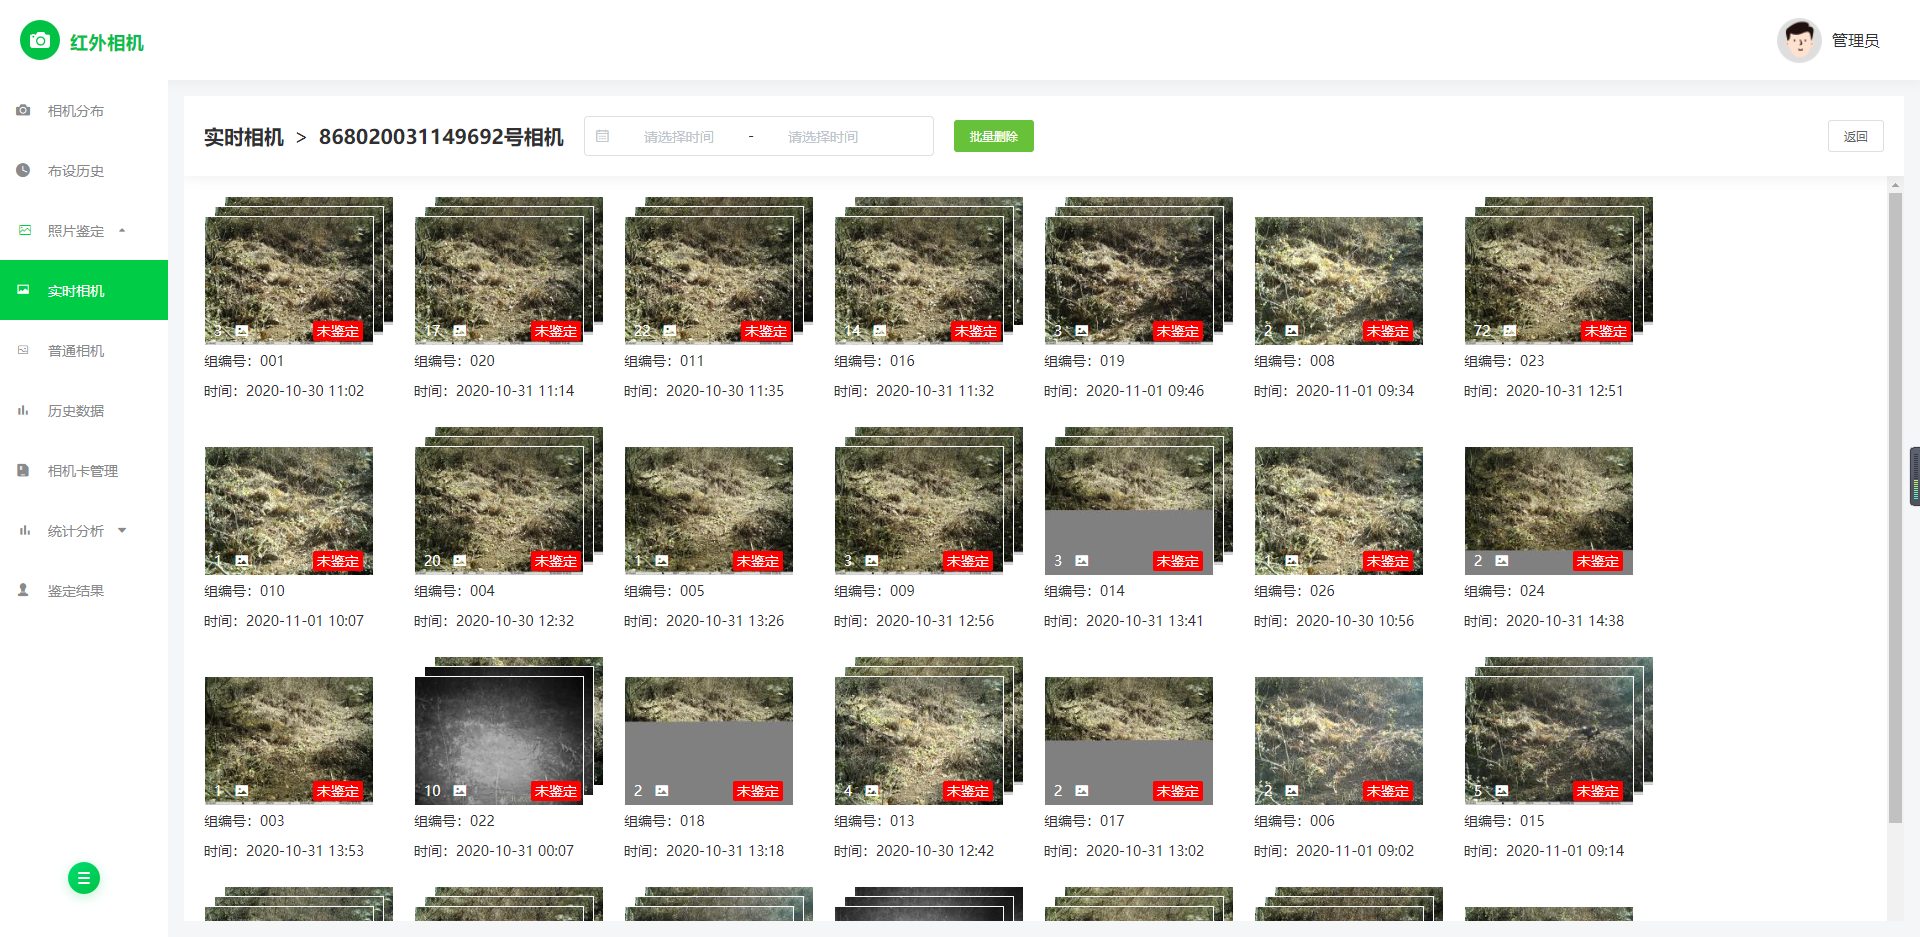Click the clock icon beside 布设历史
Image resolution: width=1920 pixels, height=937 pixels.
(x=23, y=170)
